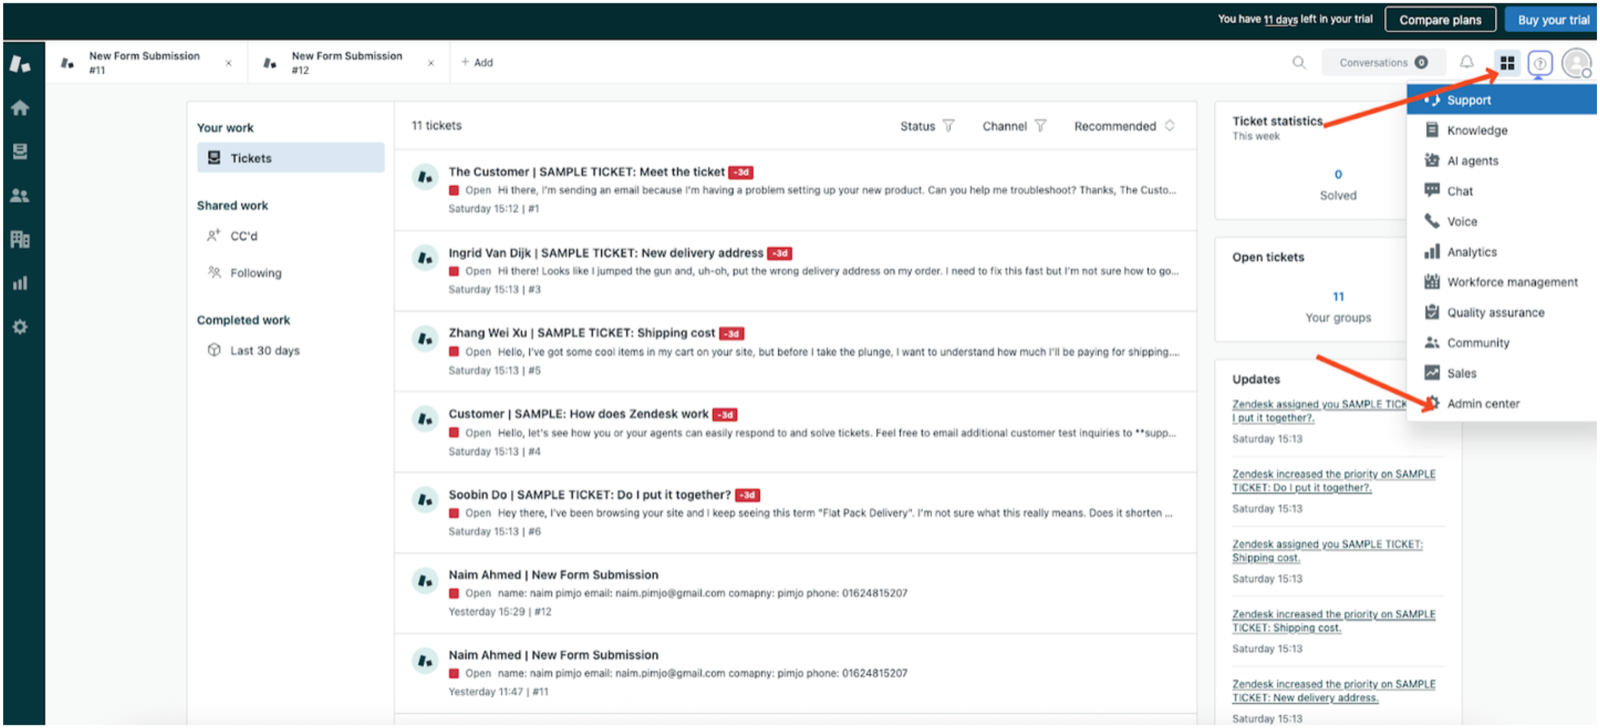Viewport: 1600px width, 728px height.
Task: Open Naim Ahmed's New Form Submission ticket #11
Action: click(796, 674)
